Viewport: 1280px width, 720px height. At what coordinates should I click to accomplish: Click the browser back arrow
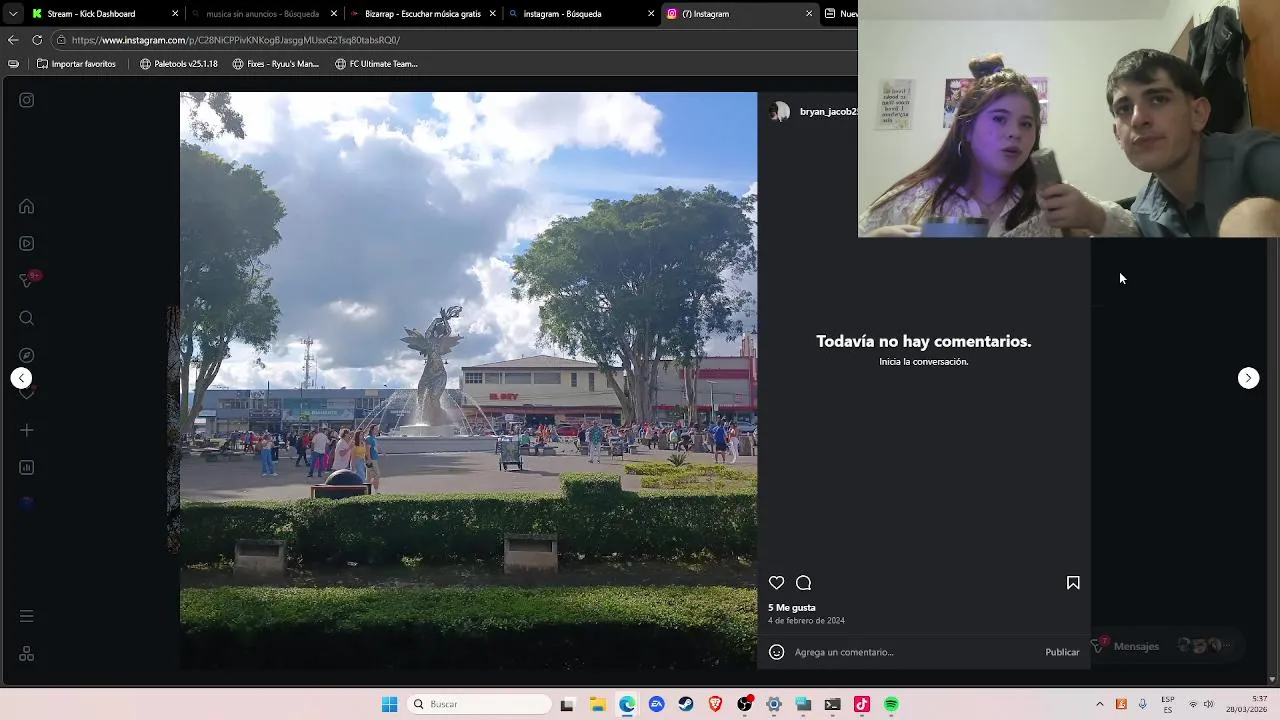click(13, 40)
